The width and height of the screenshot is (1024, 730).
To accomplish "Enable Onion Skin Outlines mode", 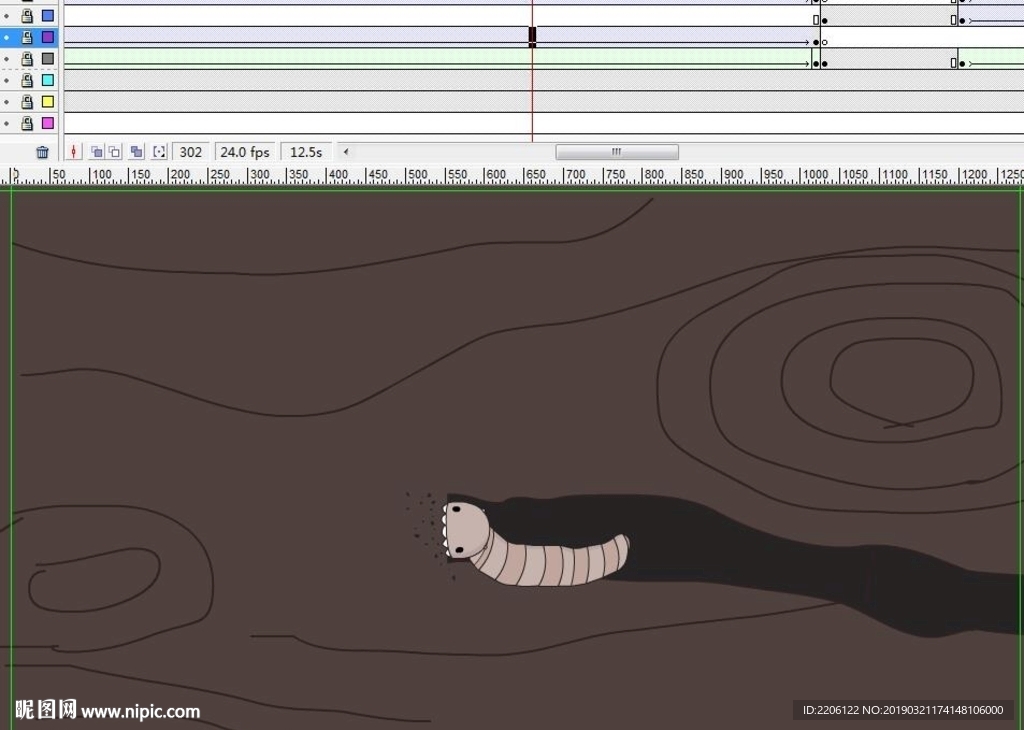I will 114,152.
